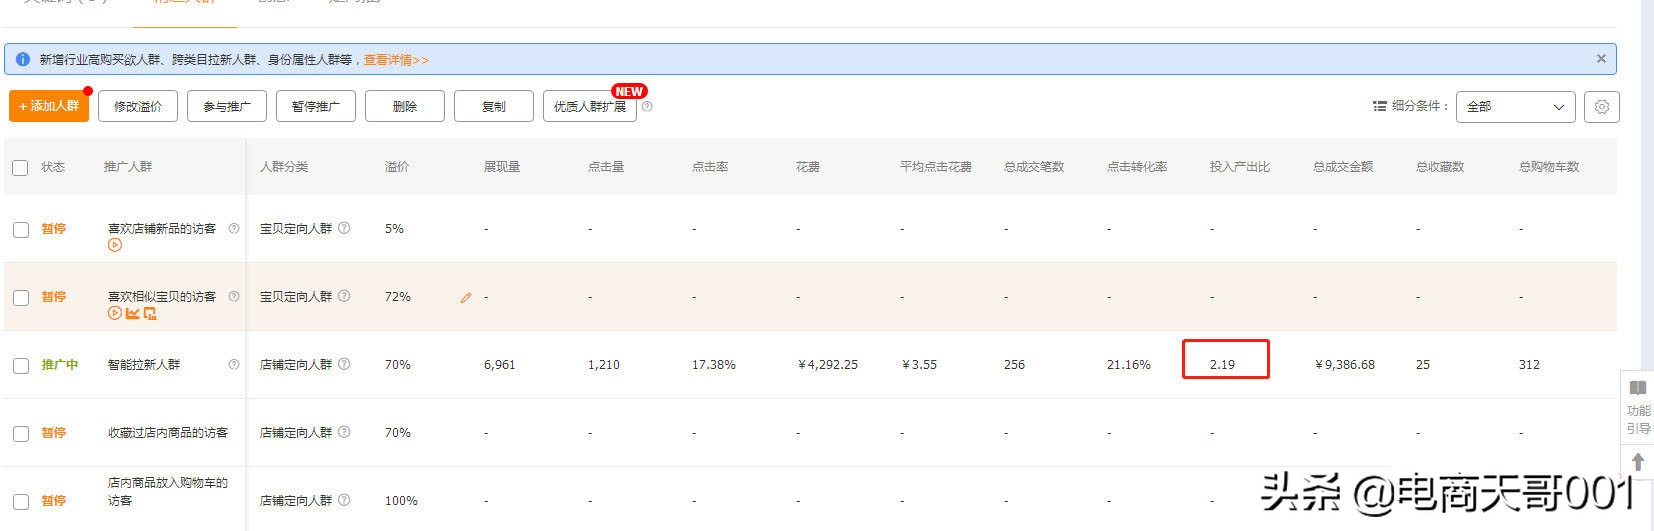Edit the 72% premium with the pencil icon
The image size is (1654, 531).
click(466, 297)
